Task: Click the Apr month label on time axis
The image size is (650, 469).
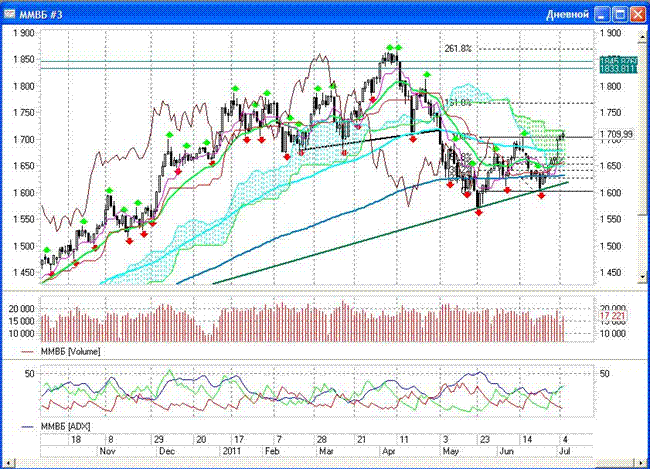Action: tap(389, 451)
